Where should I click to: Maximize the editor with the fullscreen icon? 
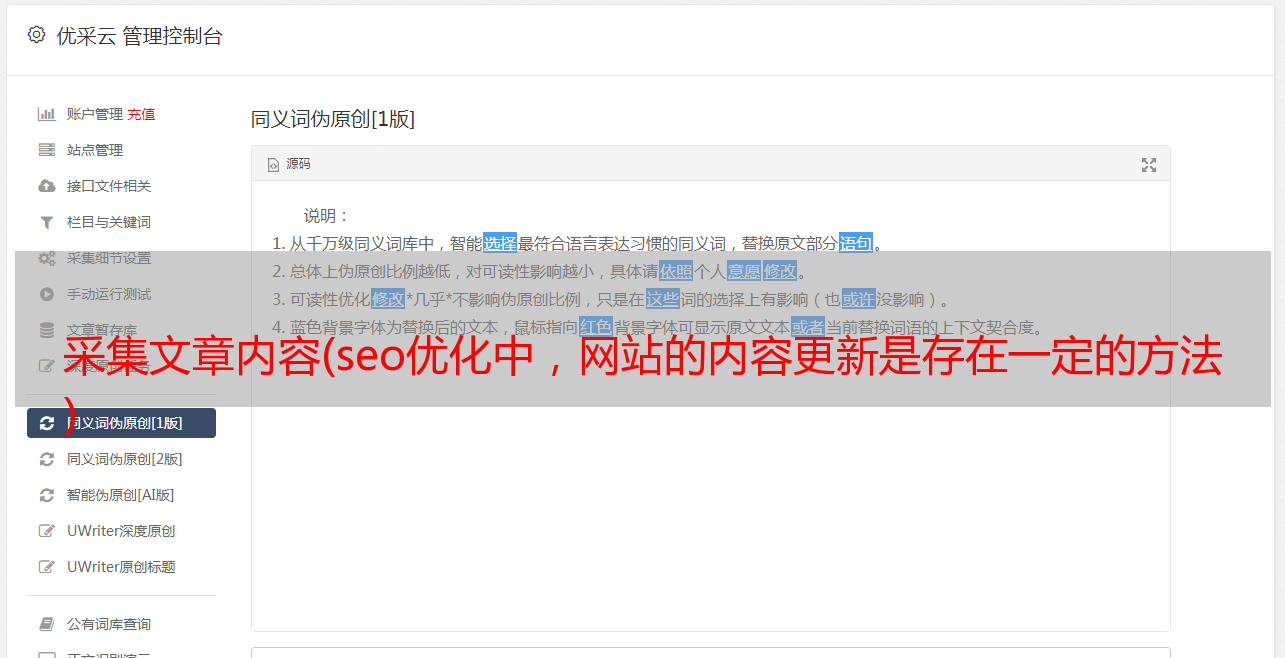pyautogui.click(x=1149, y=165)
